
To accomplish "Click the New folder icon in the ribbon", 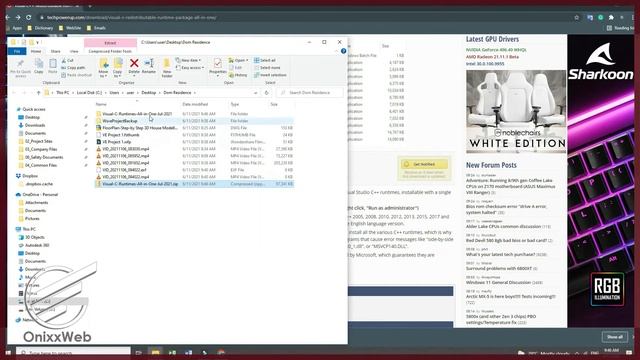I will [167, 68].
